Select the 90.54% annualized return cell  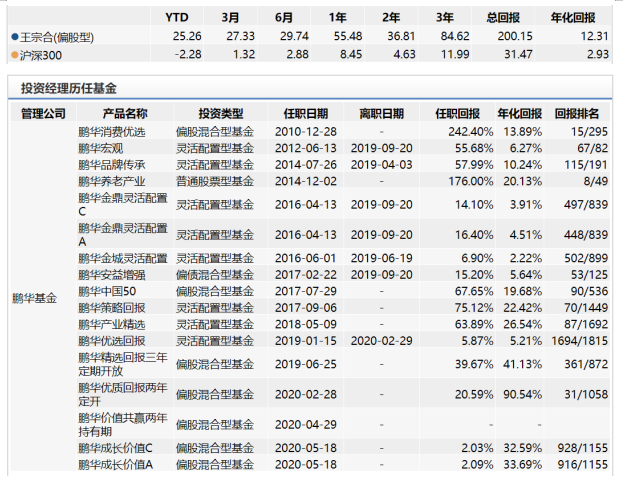pos(522,394)
